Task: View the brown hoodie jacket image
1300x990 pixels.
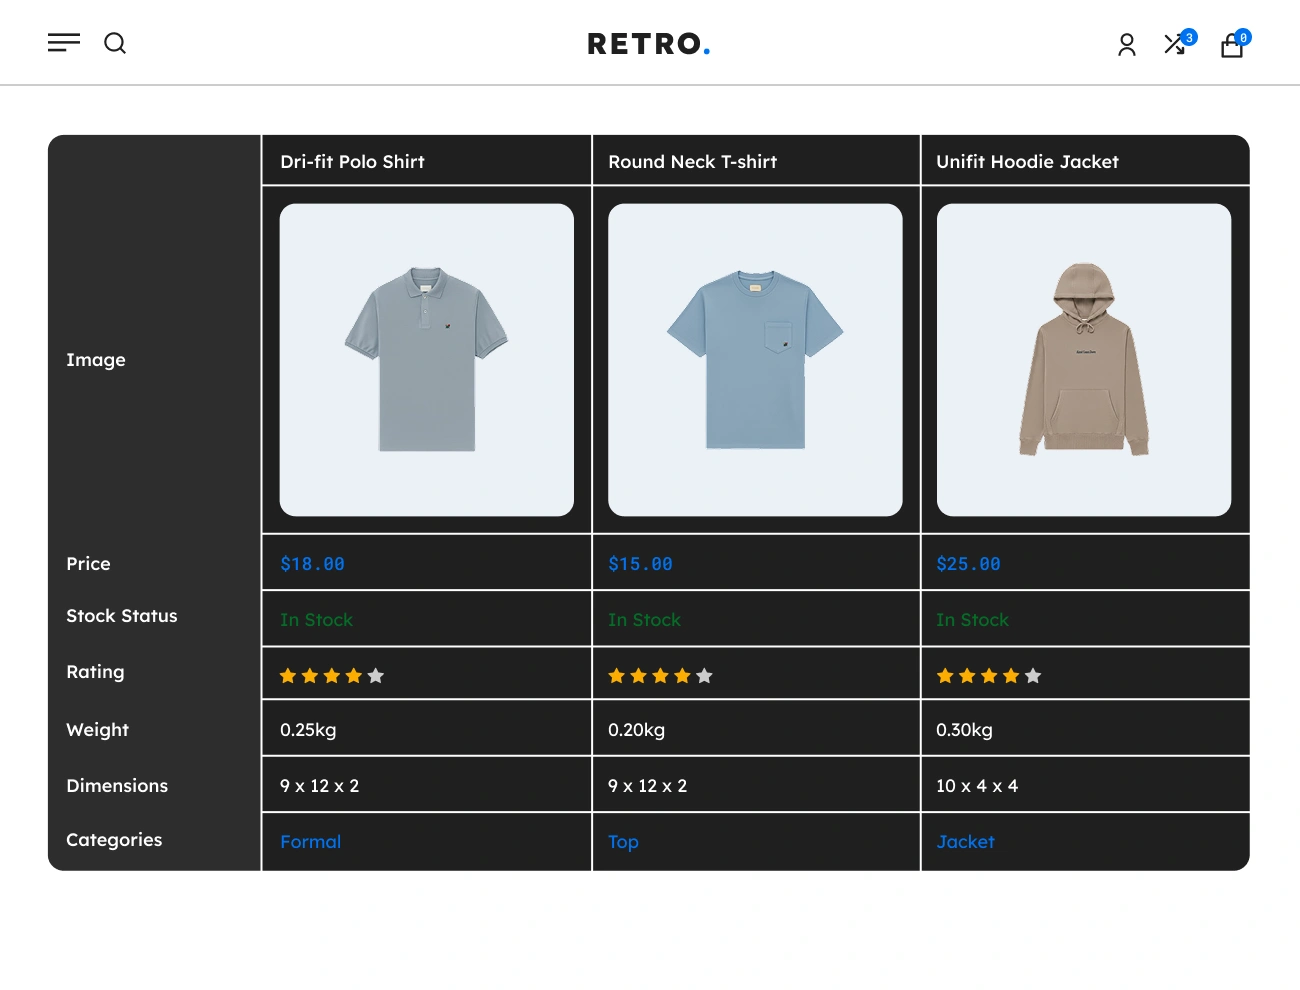Action: tap(1084, 360)
